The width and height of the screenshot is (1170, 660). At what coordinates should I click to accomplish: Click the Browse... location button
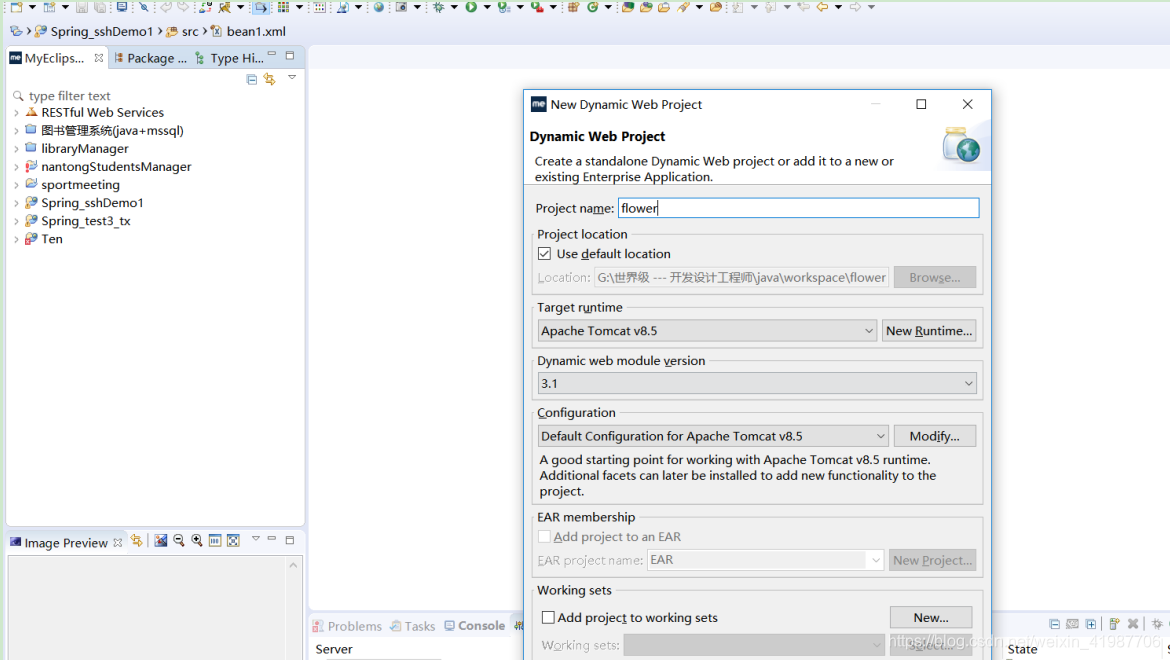tap(934, 277)
